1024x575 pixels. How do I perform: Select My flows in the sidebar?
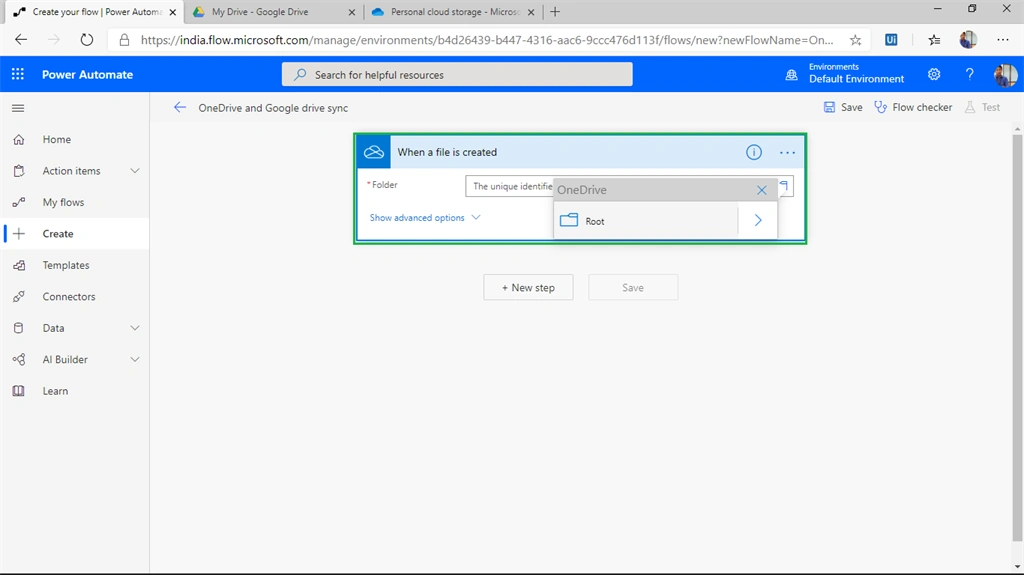(74, 202)
